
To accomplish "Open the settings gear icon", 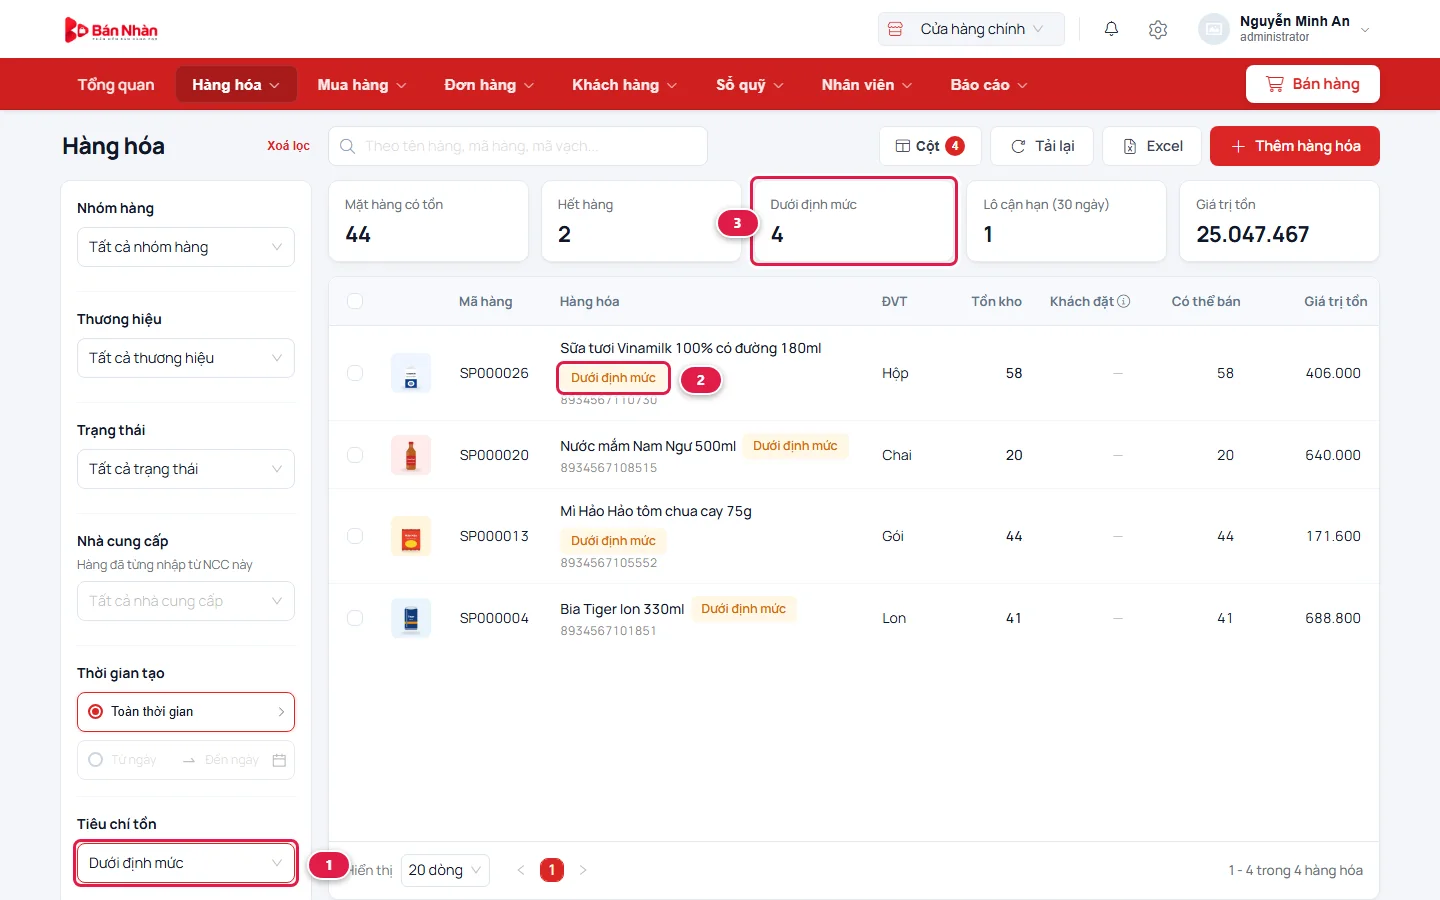I will [x=1158, y=29].
